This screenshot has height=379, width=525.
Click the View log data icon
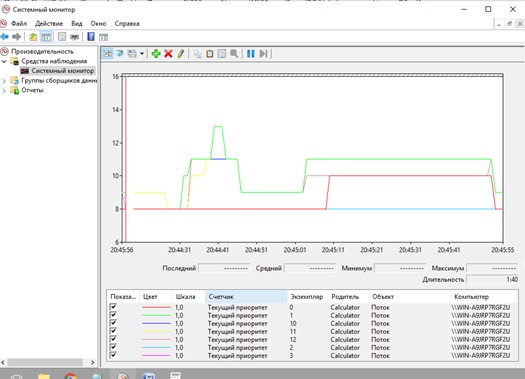120,54
